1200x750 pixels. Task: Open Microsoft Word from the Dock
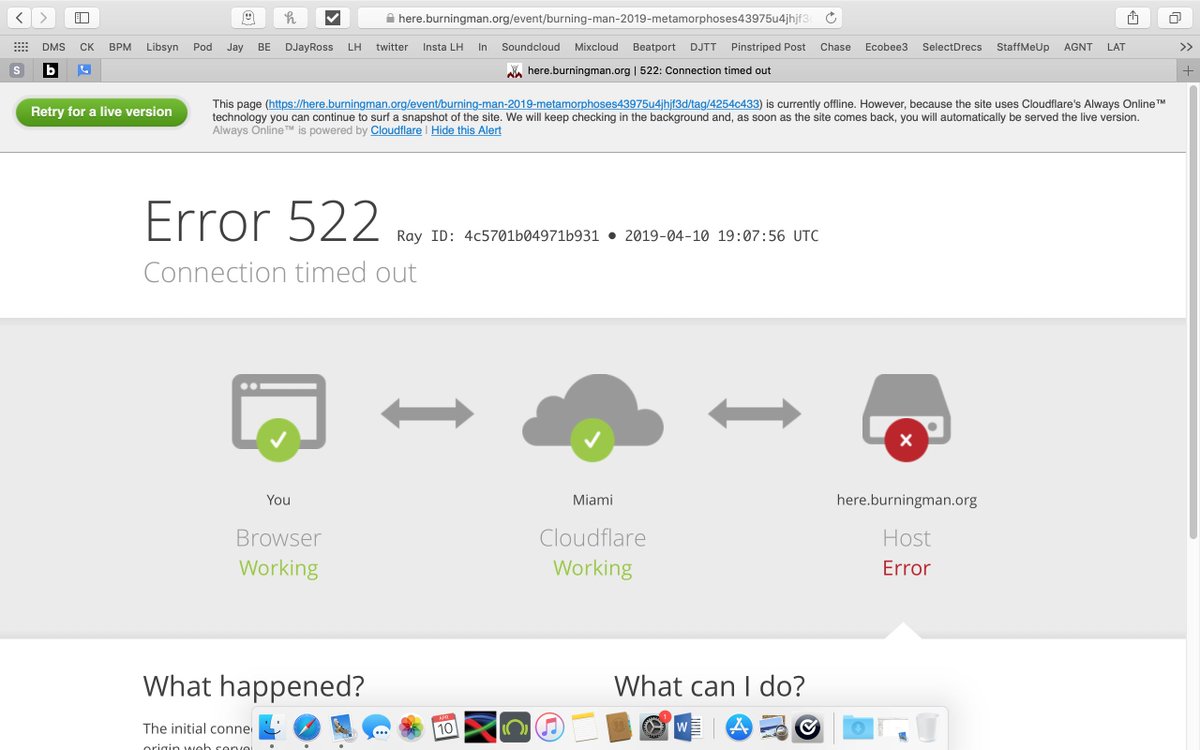click(x=688, y=726)
